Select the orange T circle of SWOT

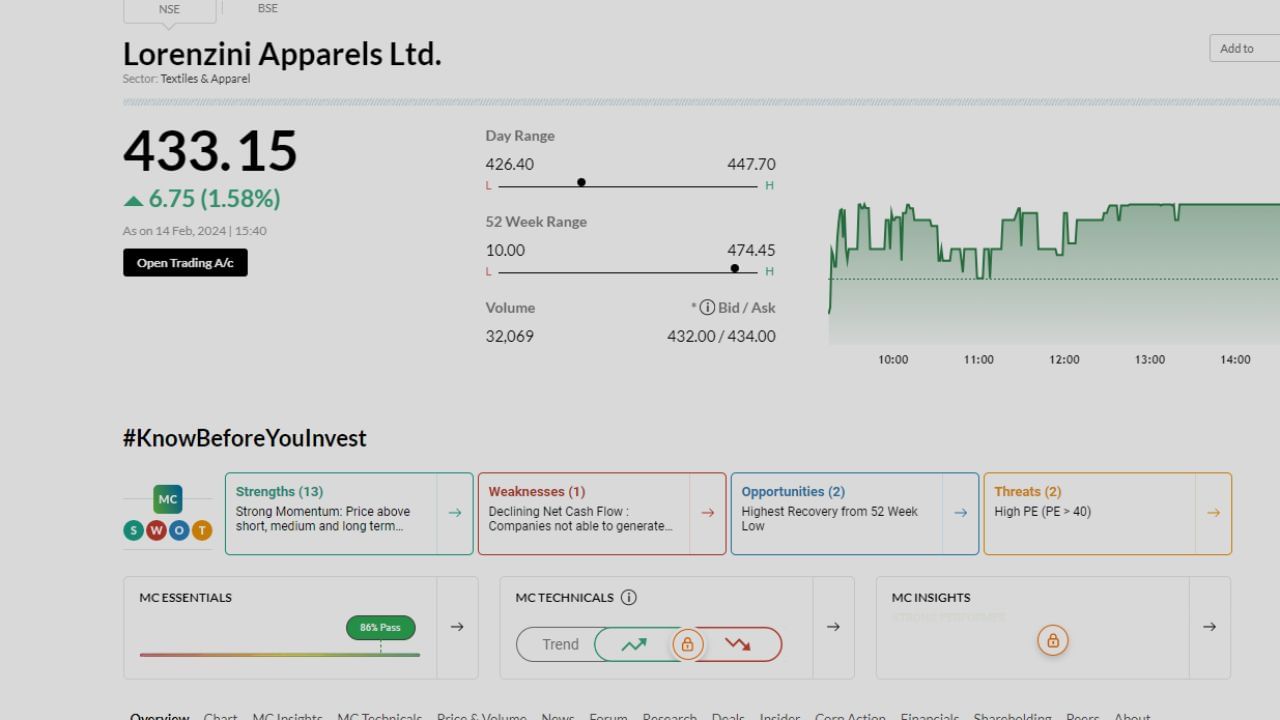(202, 531)
